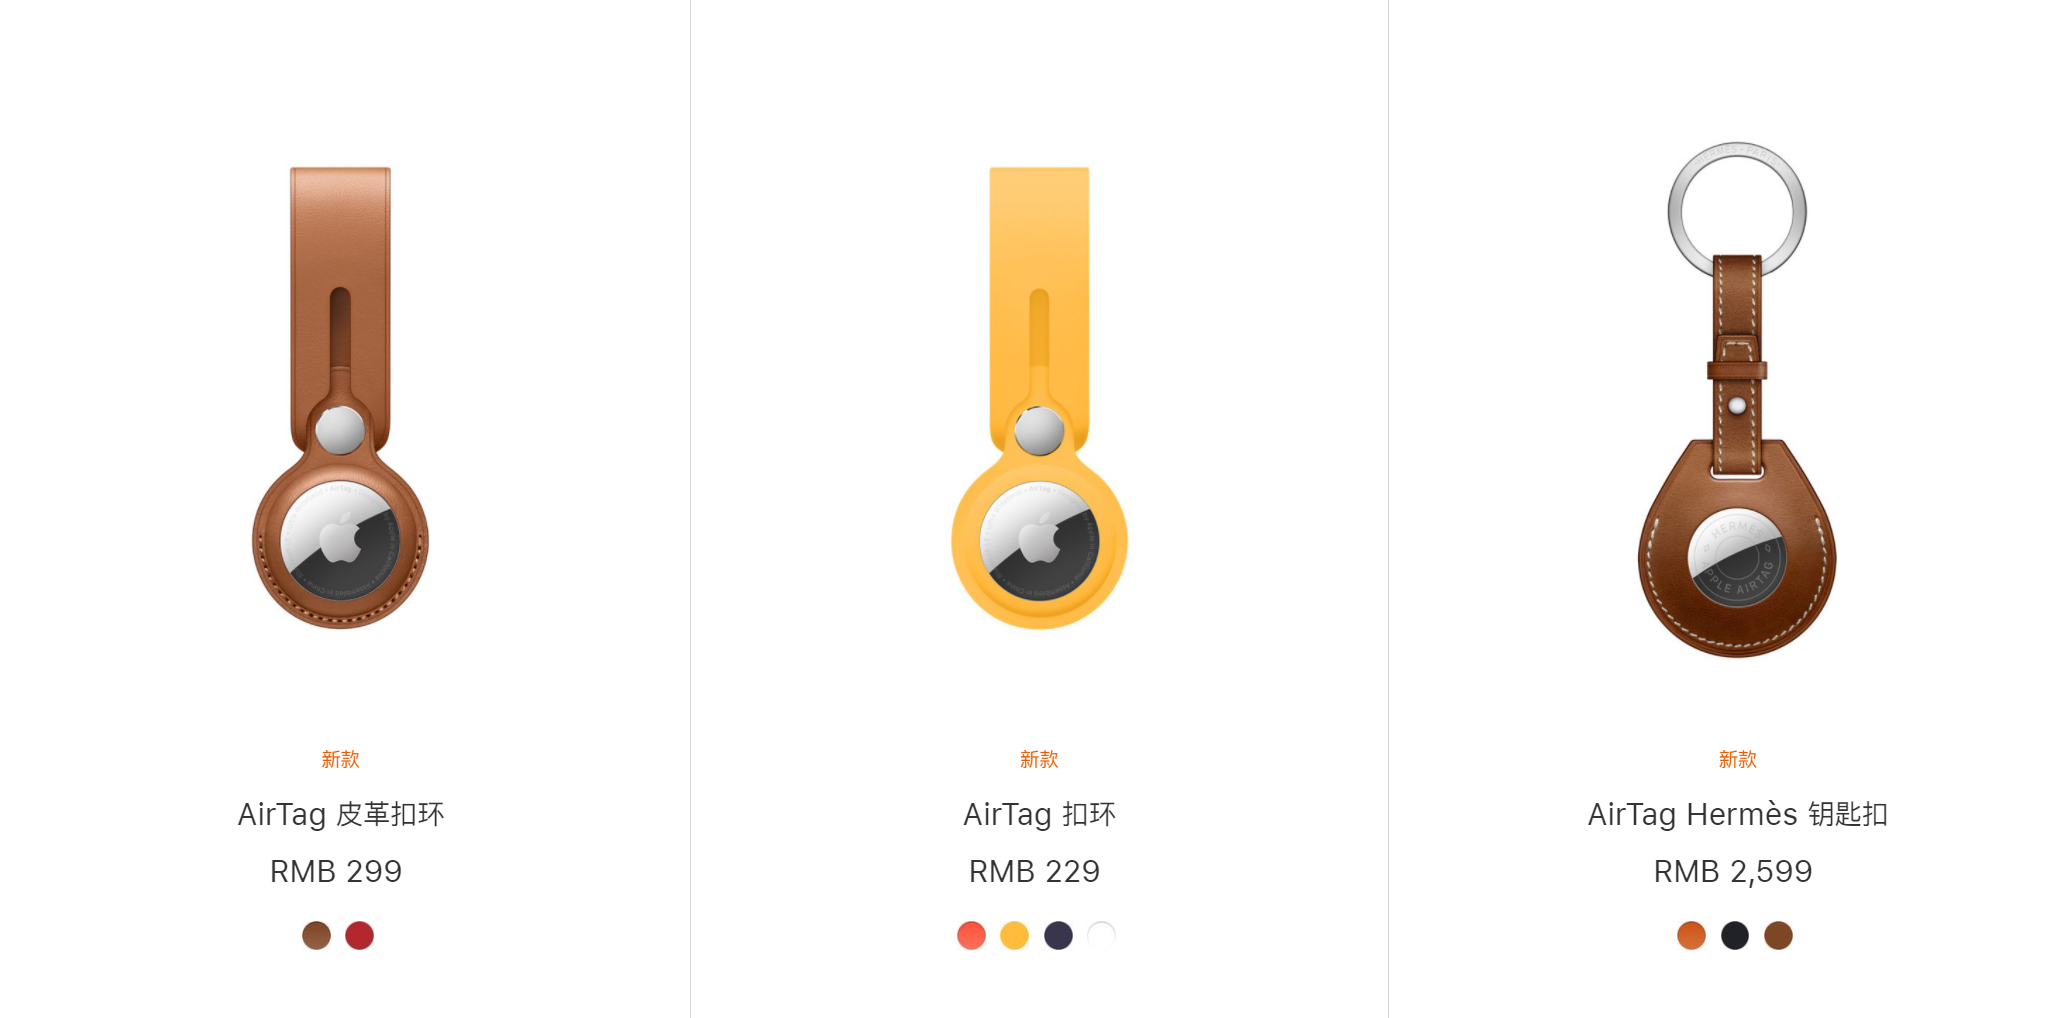Click the AirTag Hermès 钥匙扣 title link
This screenshot has width=2048, height=1018.
(x=1737, y=814)
